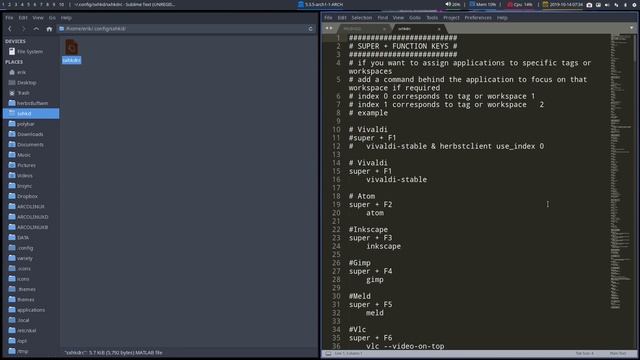The height and width of the screenshot is (360, 640).
Task: Reload the current folder view
Action: 310,29
